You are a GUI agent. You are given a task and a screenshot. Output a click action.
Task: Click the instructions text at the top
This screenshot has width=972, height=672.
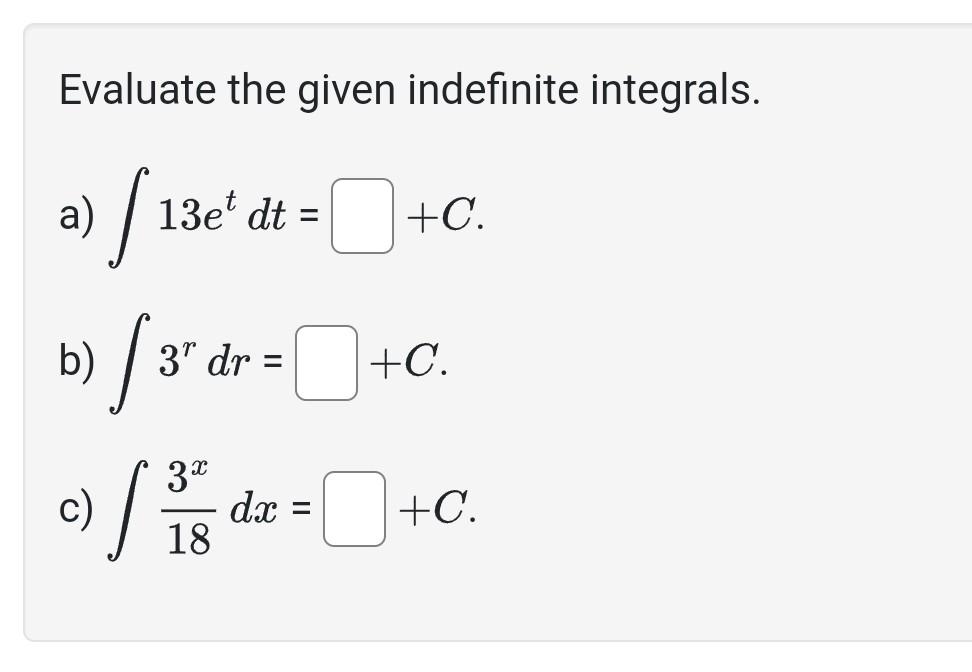click(x=409, y=91)
